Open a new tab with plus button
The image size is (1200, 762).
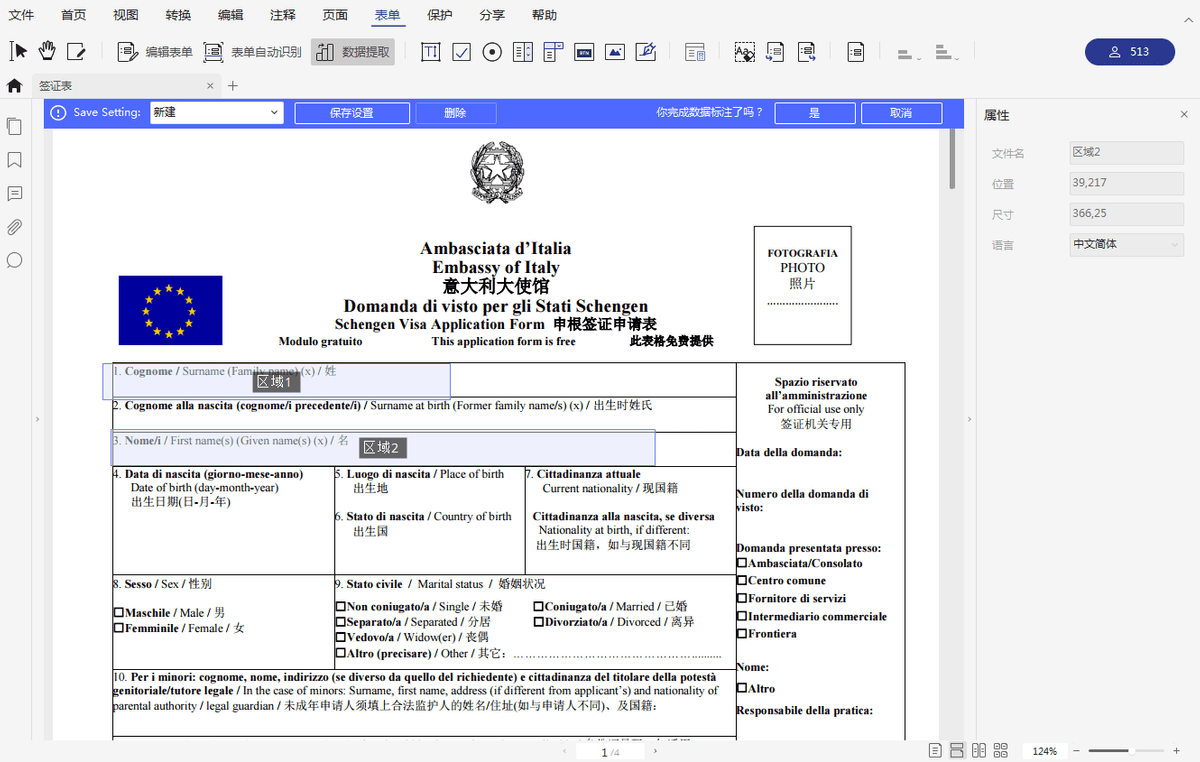pyautogui.click(x=233, y=86)
